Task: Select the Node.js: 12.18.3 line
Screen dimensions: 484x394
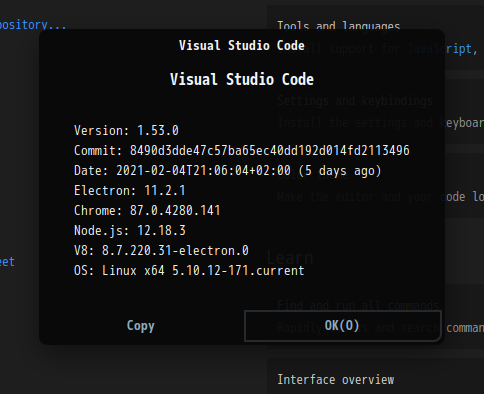Action: click(130, 231)
